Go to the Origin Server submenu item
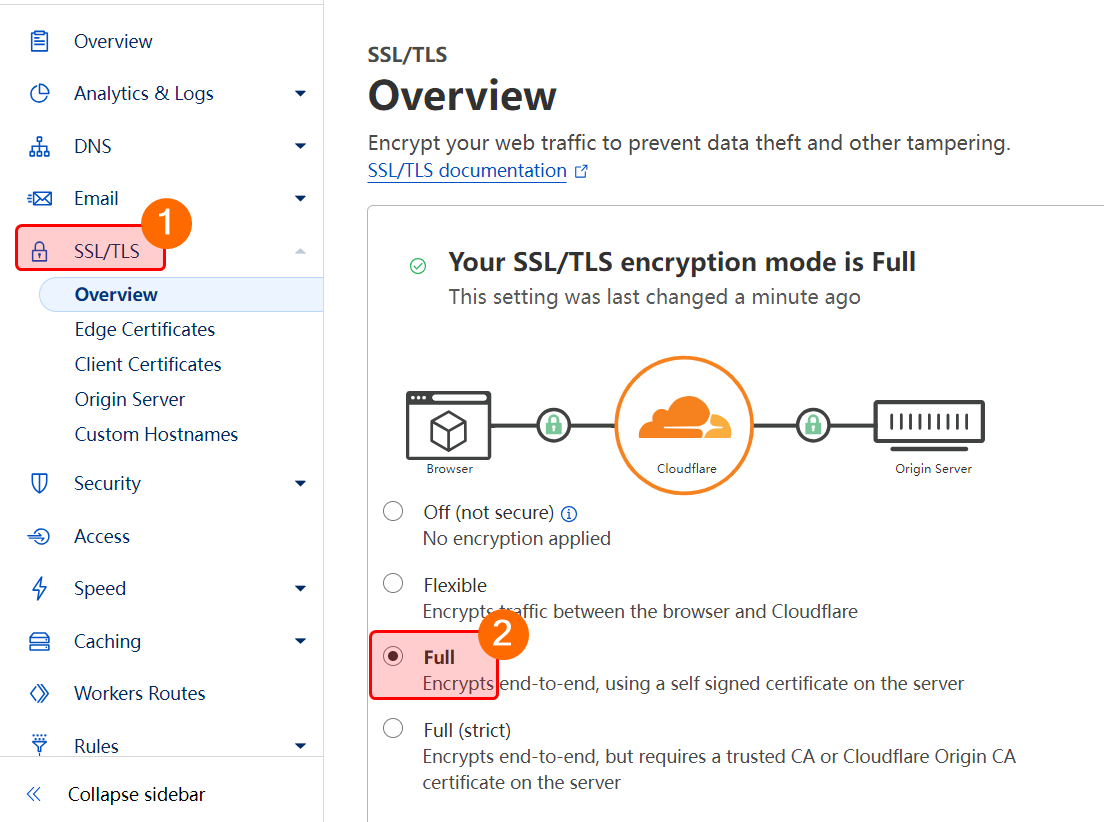The image size is (1104, 822). (130, 399)
